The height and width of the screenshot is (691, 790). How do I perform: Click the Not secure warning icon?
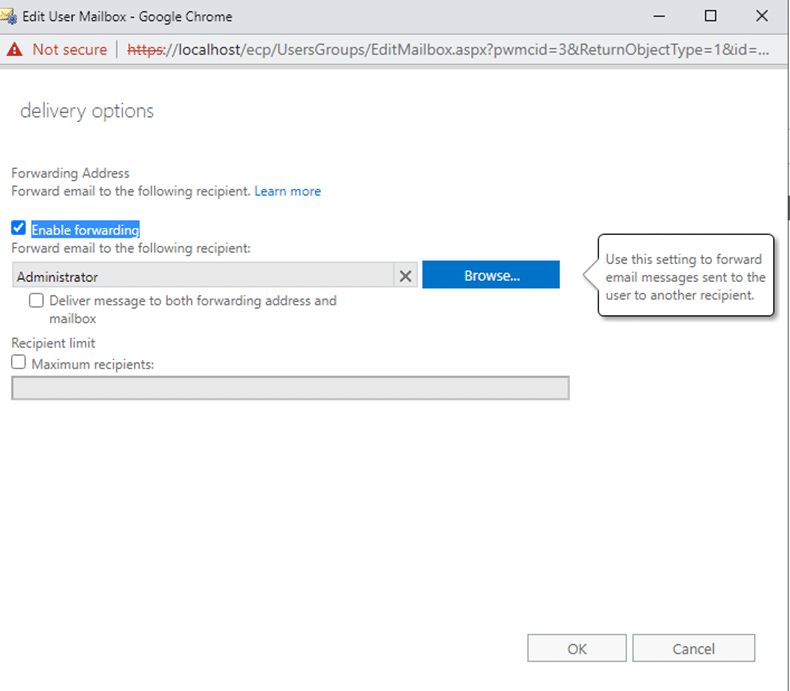tap(15, 49)
